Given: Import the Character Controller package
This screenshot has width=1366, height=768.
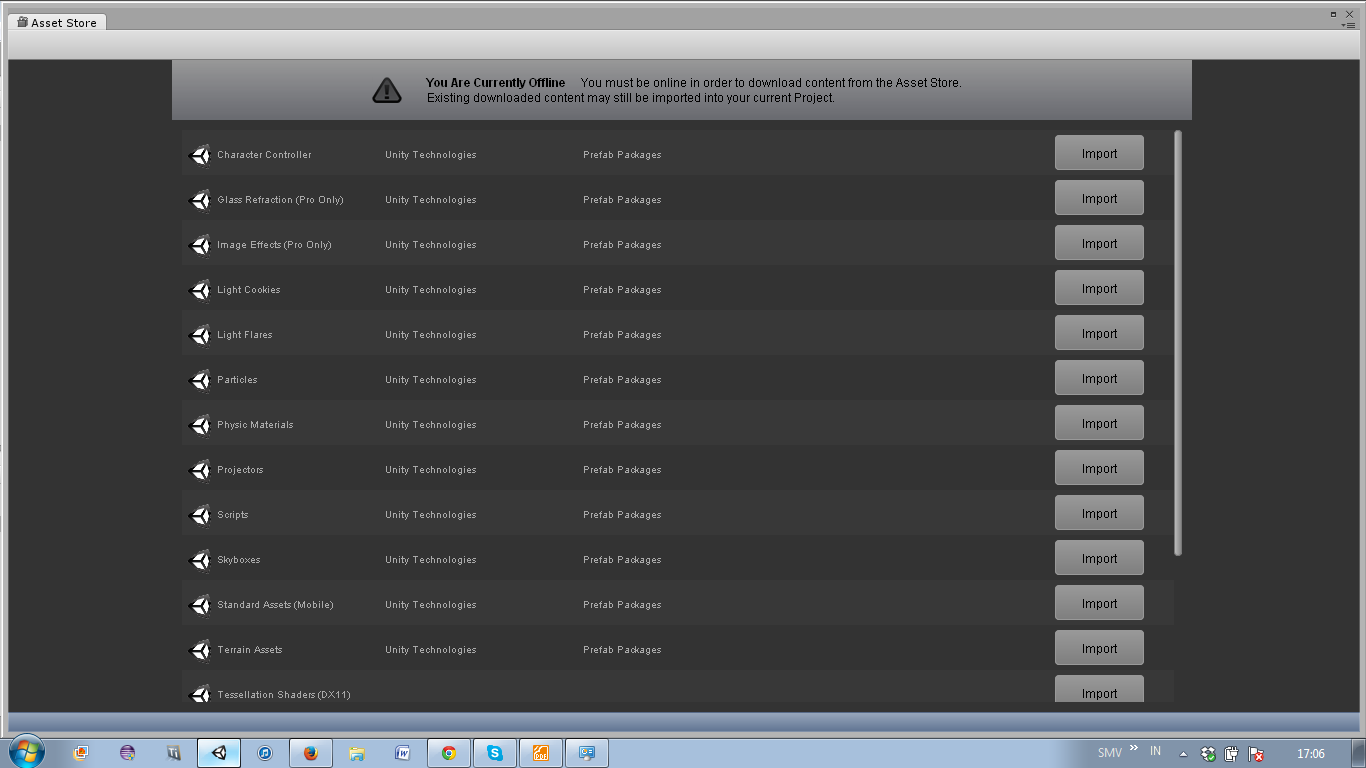Looking at the screenshot, I should 1099,154.
